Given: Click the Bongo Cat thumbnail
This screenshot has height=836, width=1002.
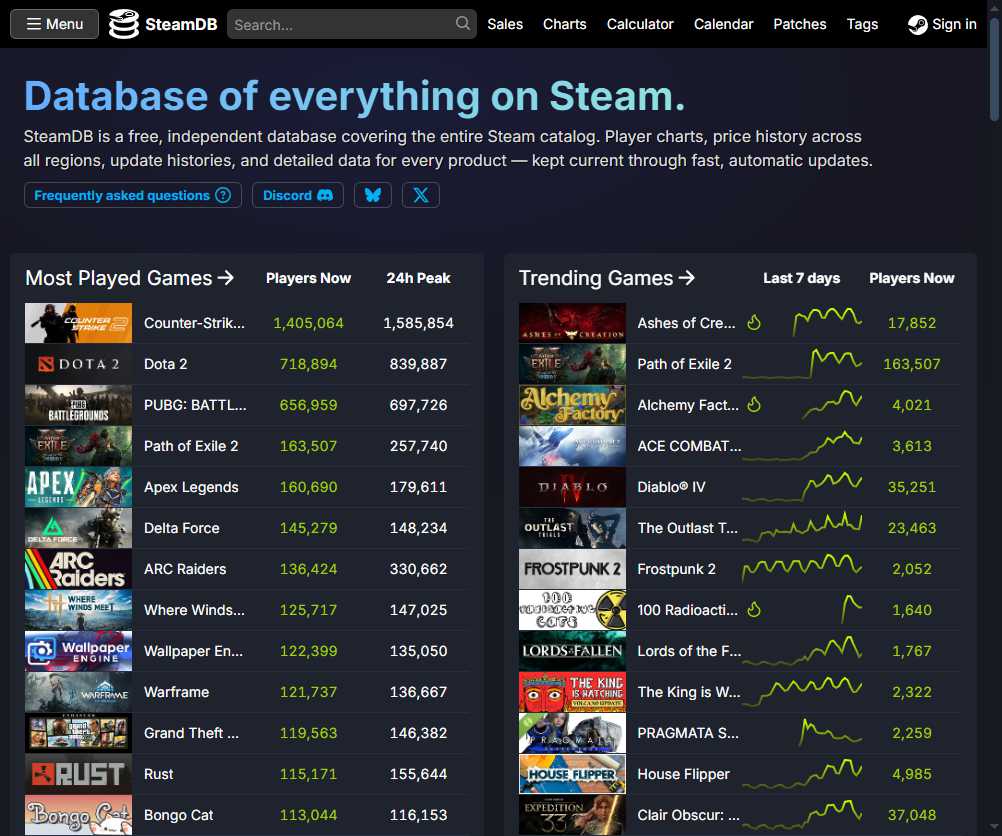Looking at the screenshot, I should (x=78, y=814).
